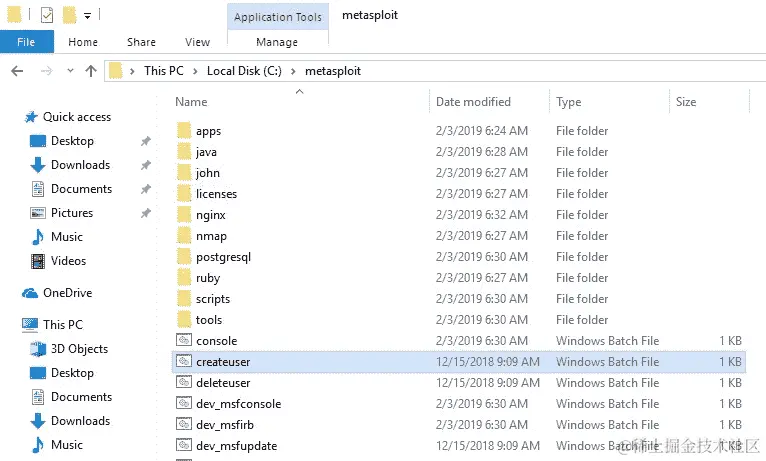Viewport: 766px width, 461px height.
Task: Expand the chevron after Local Disk (C:) in breadcrumb
Action: [293, 71]
